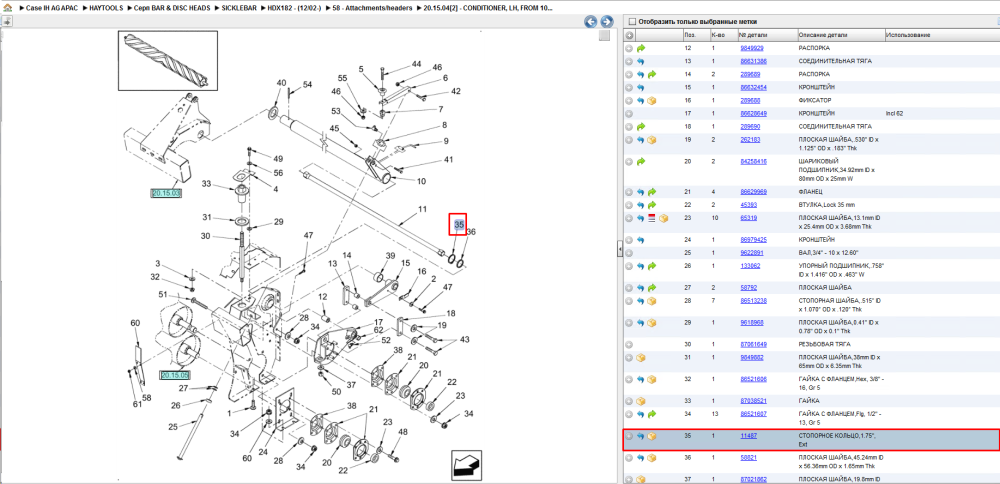Open part number 87061649 link
Viewport: 1000px width, 484px height.
pyautogui.click(x=753, y=344)
